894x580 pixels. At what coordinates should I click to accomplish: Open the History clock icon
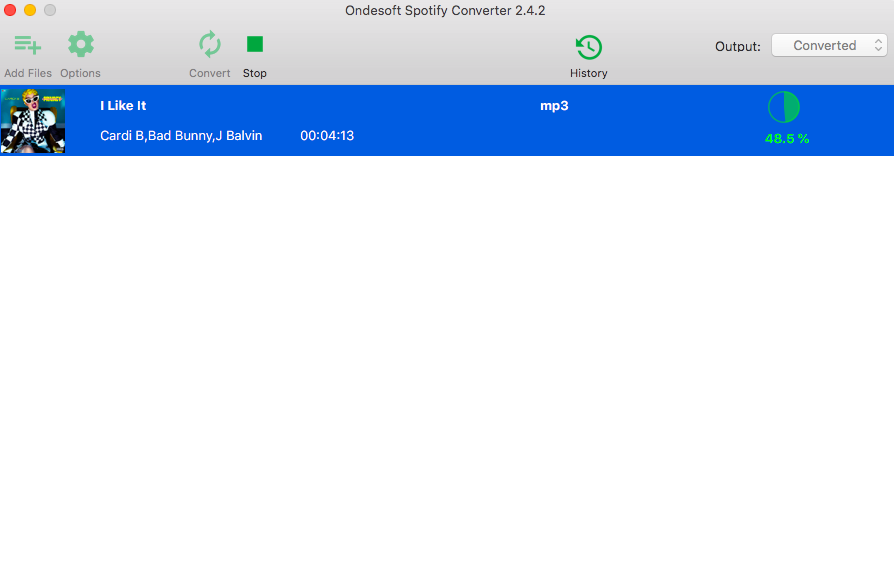click(588, 47)
